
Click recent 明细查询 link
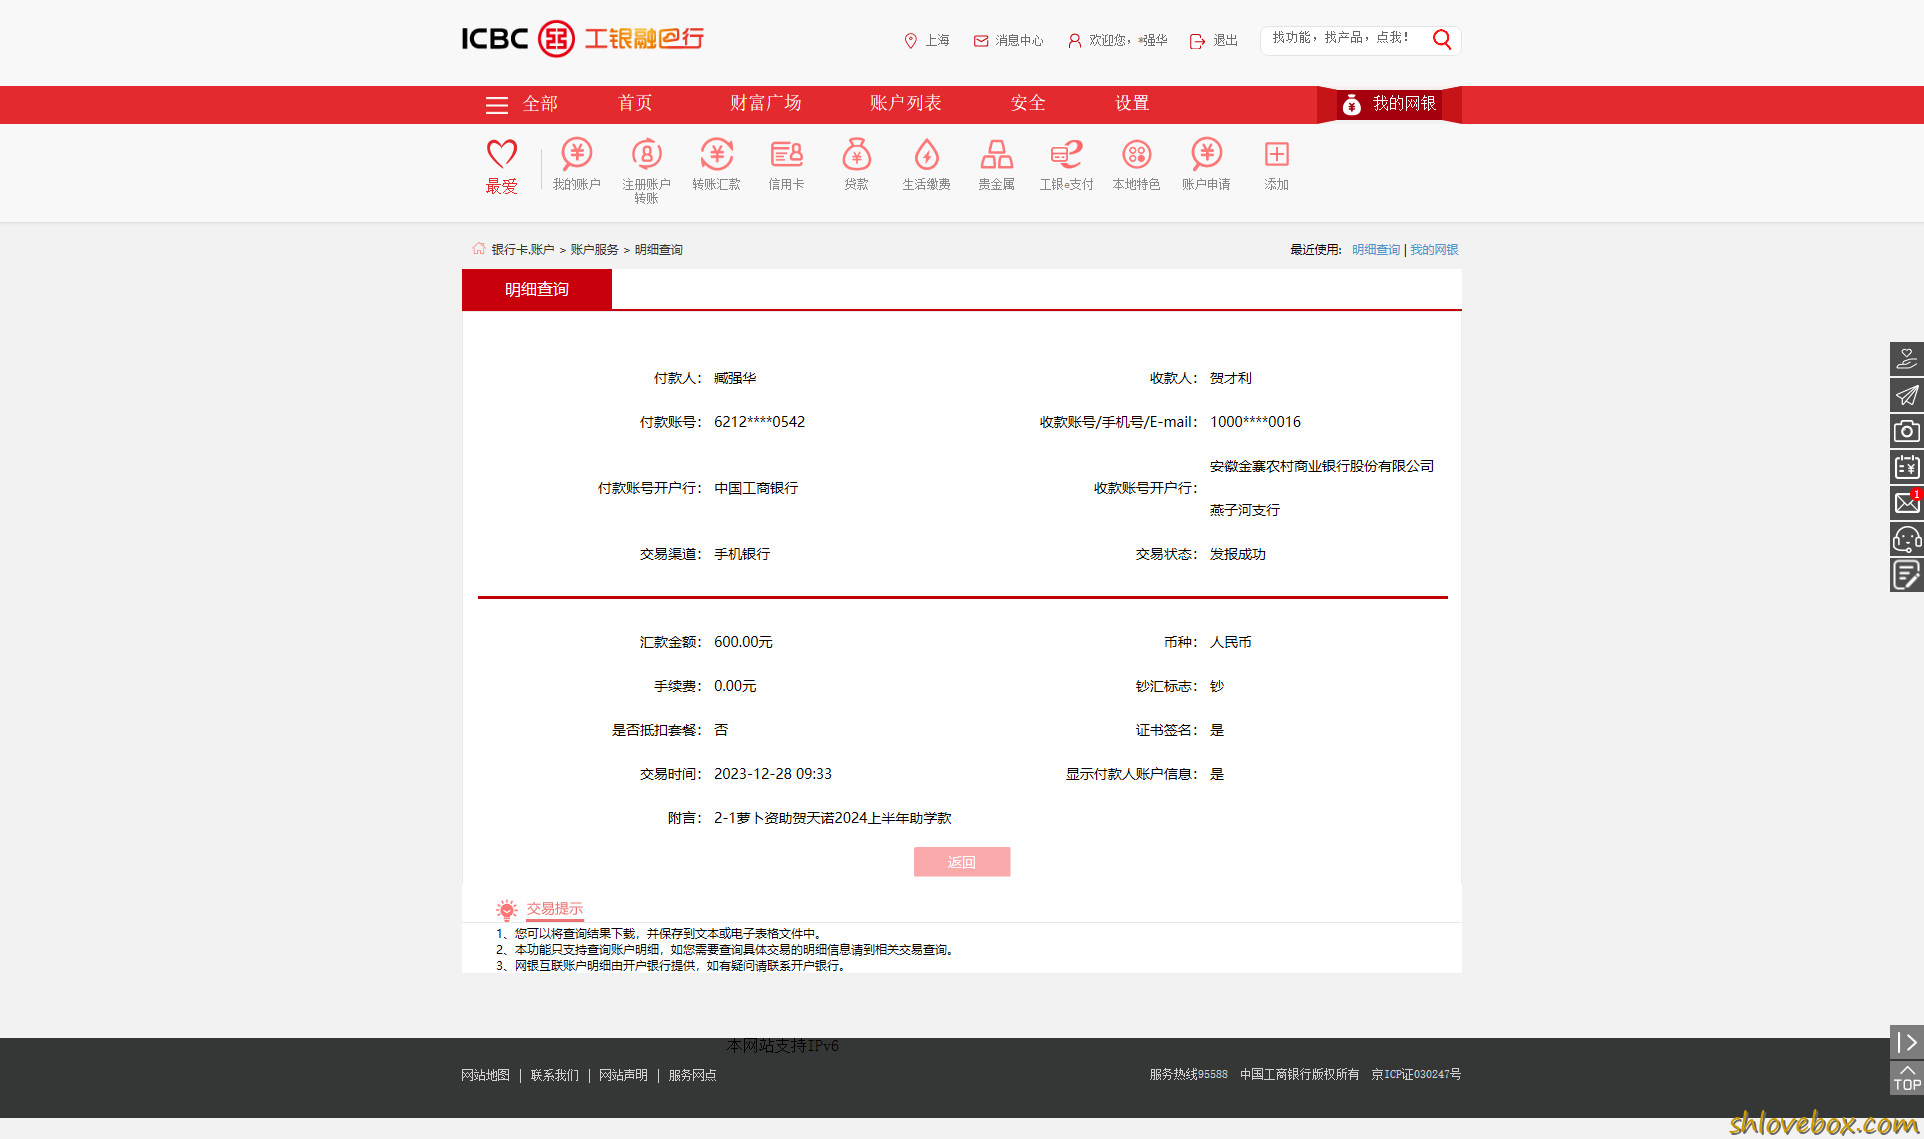click(x=1376, y=250)
